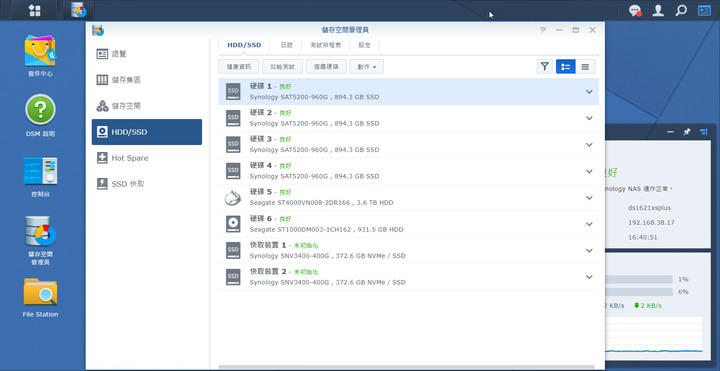Open the search magnifier icon
720x371 pixels.
coord(681,11)
